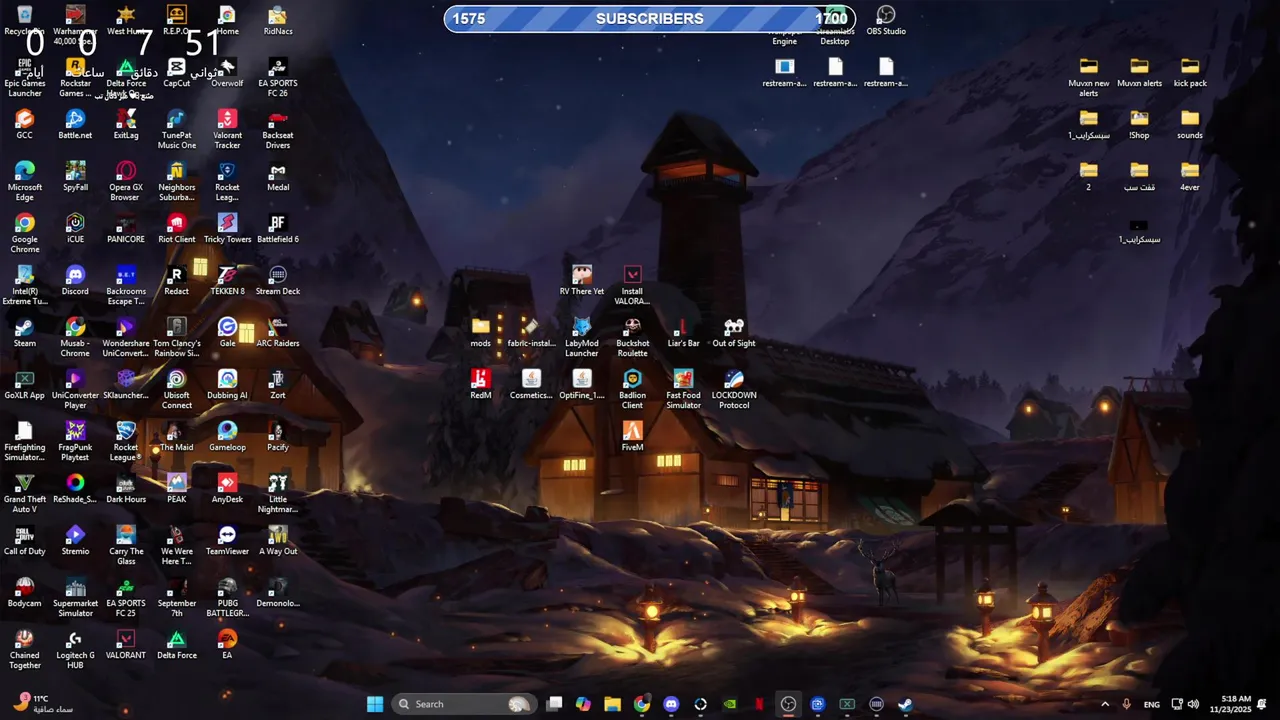Viewport: 1280px width, 720px height.
Task: Open the clock and date flyout
Action: (1230, 704)
